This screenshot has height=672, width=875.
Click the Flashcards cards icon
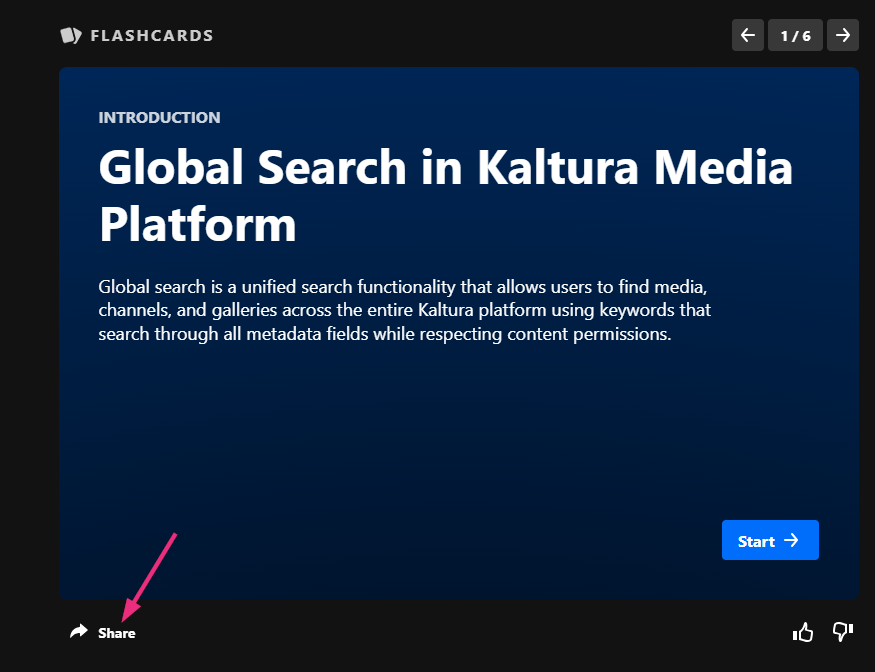click(x=71, y=36)
